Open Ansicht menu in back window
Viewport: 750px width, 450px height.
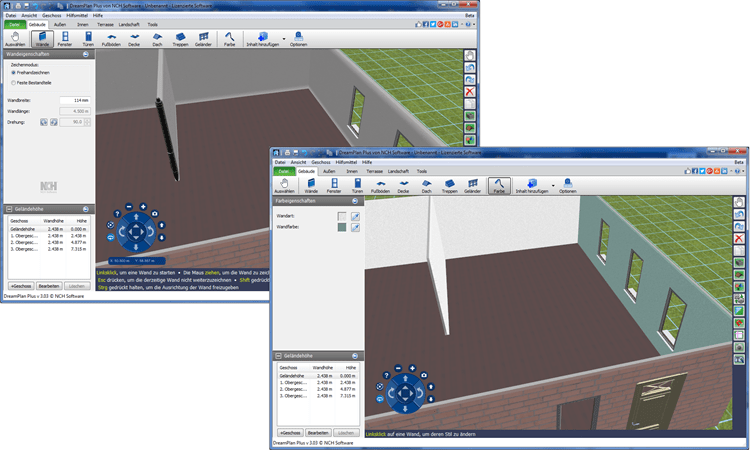tap(29, 15)
